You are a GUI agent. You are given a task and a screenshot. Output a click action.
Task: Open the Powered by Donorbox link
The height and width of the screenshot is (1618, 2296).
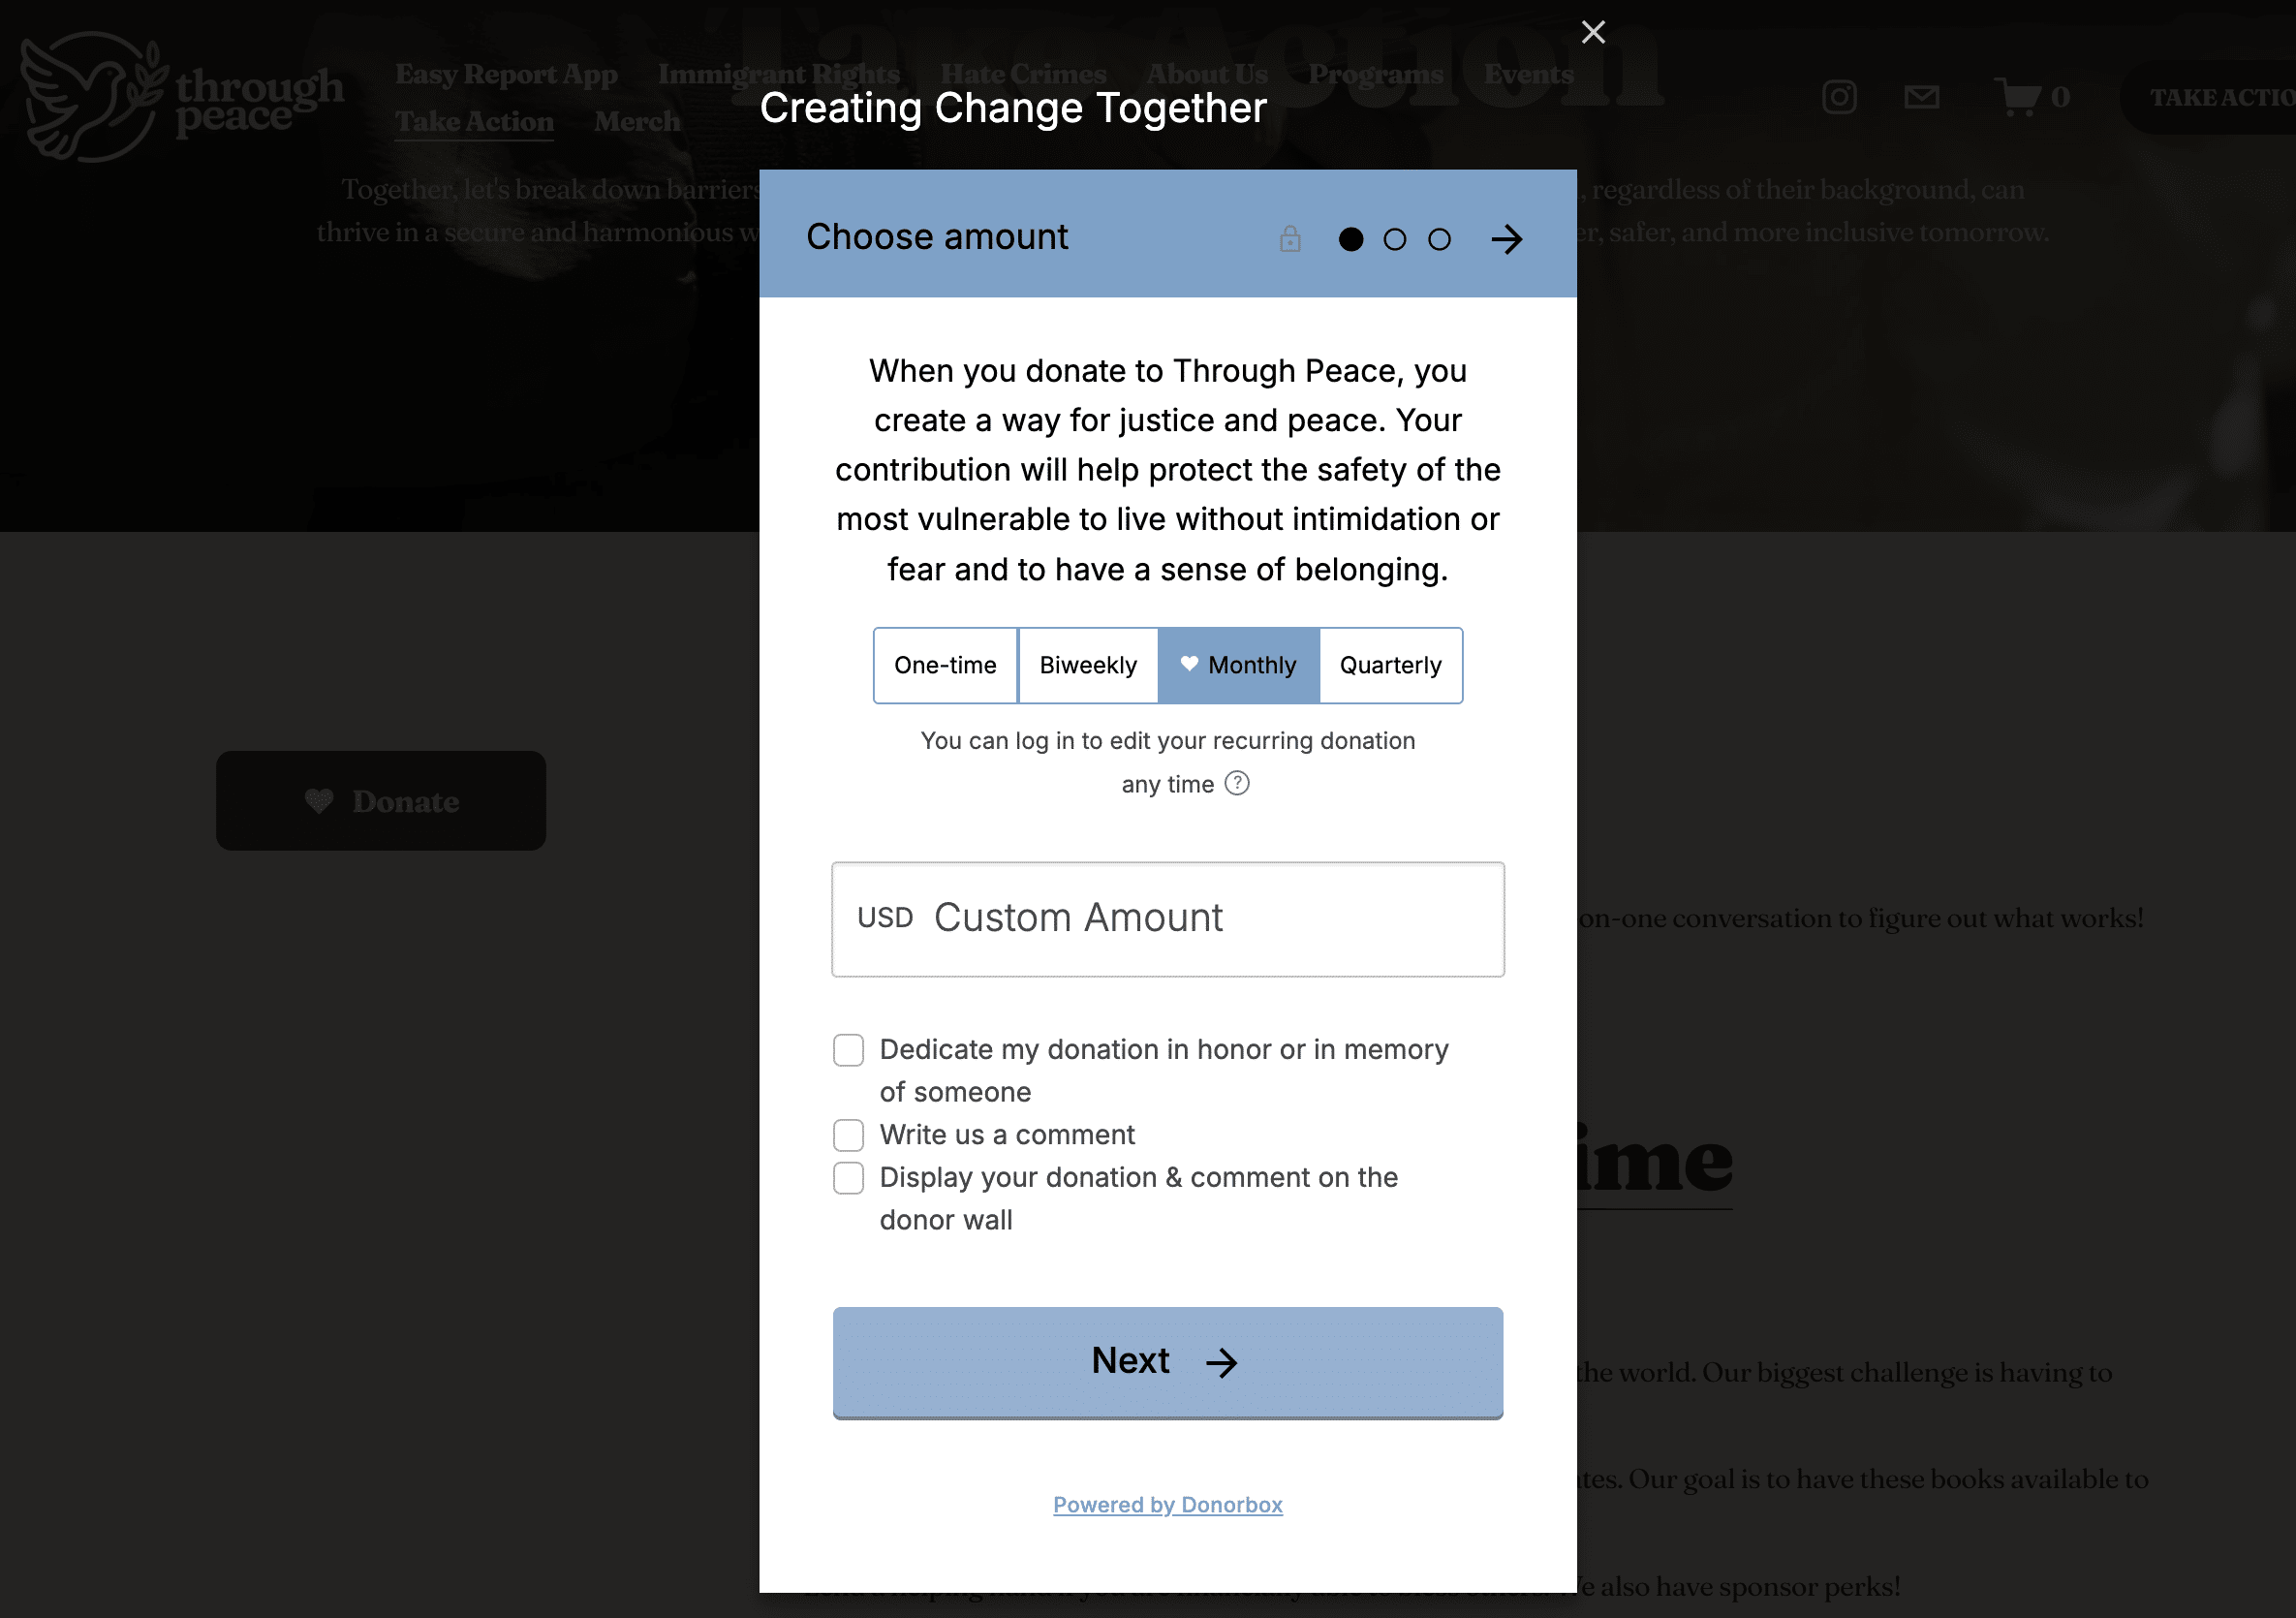pyautogui.click(x=1167, y=1504)
